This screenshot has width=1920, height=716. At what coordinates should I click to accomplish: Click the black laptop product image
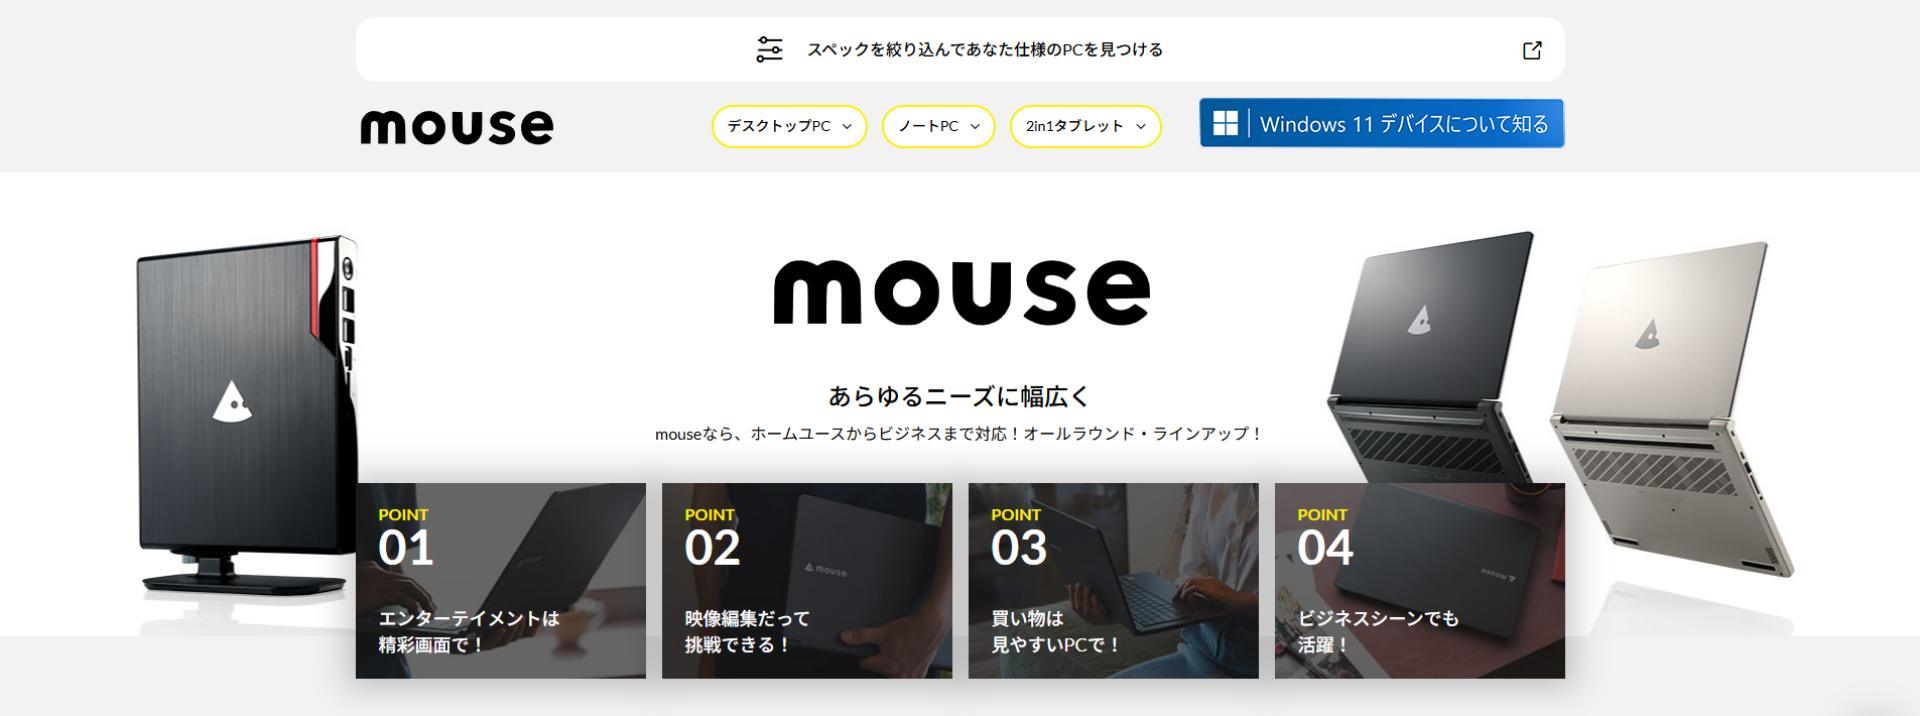pos(1430,355)
